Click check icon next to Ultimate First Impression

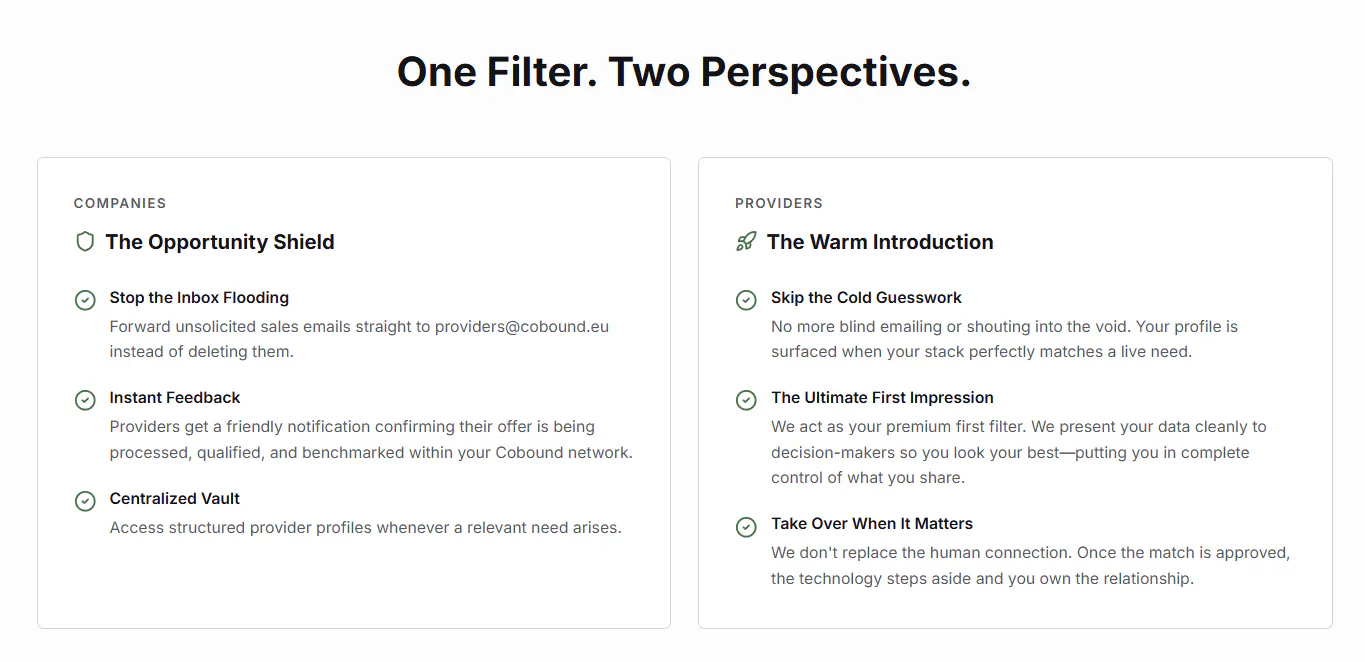[x=746, y=400]
